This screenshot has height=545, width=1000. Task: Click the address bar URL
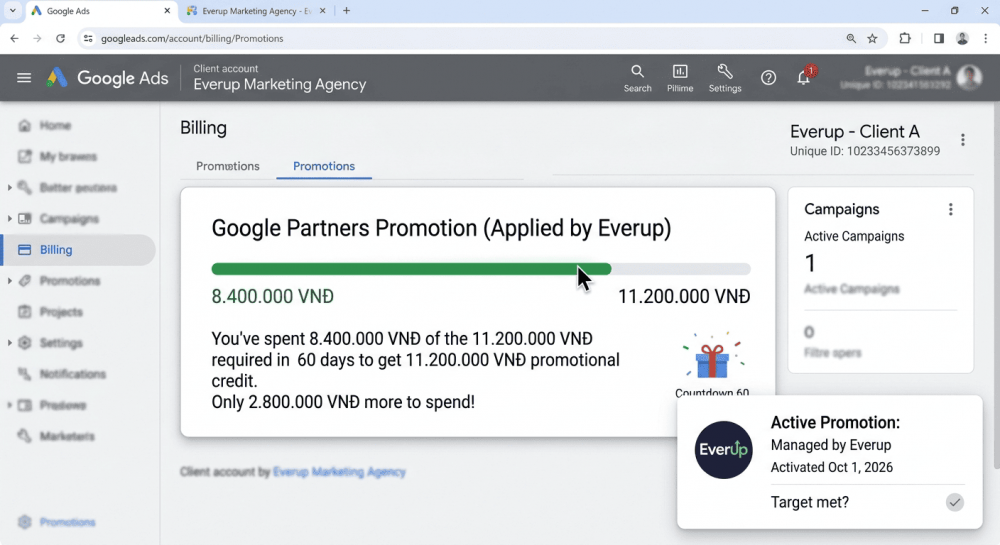coord(192,38)
